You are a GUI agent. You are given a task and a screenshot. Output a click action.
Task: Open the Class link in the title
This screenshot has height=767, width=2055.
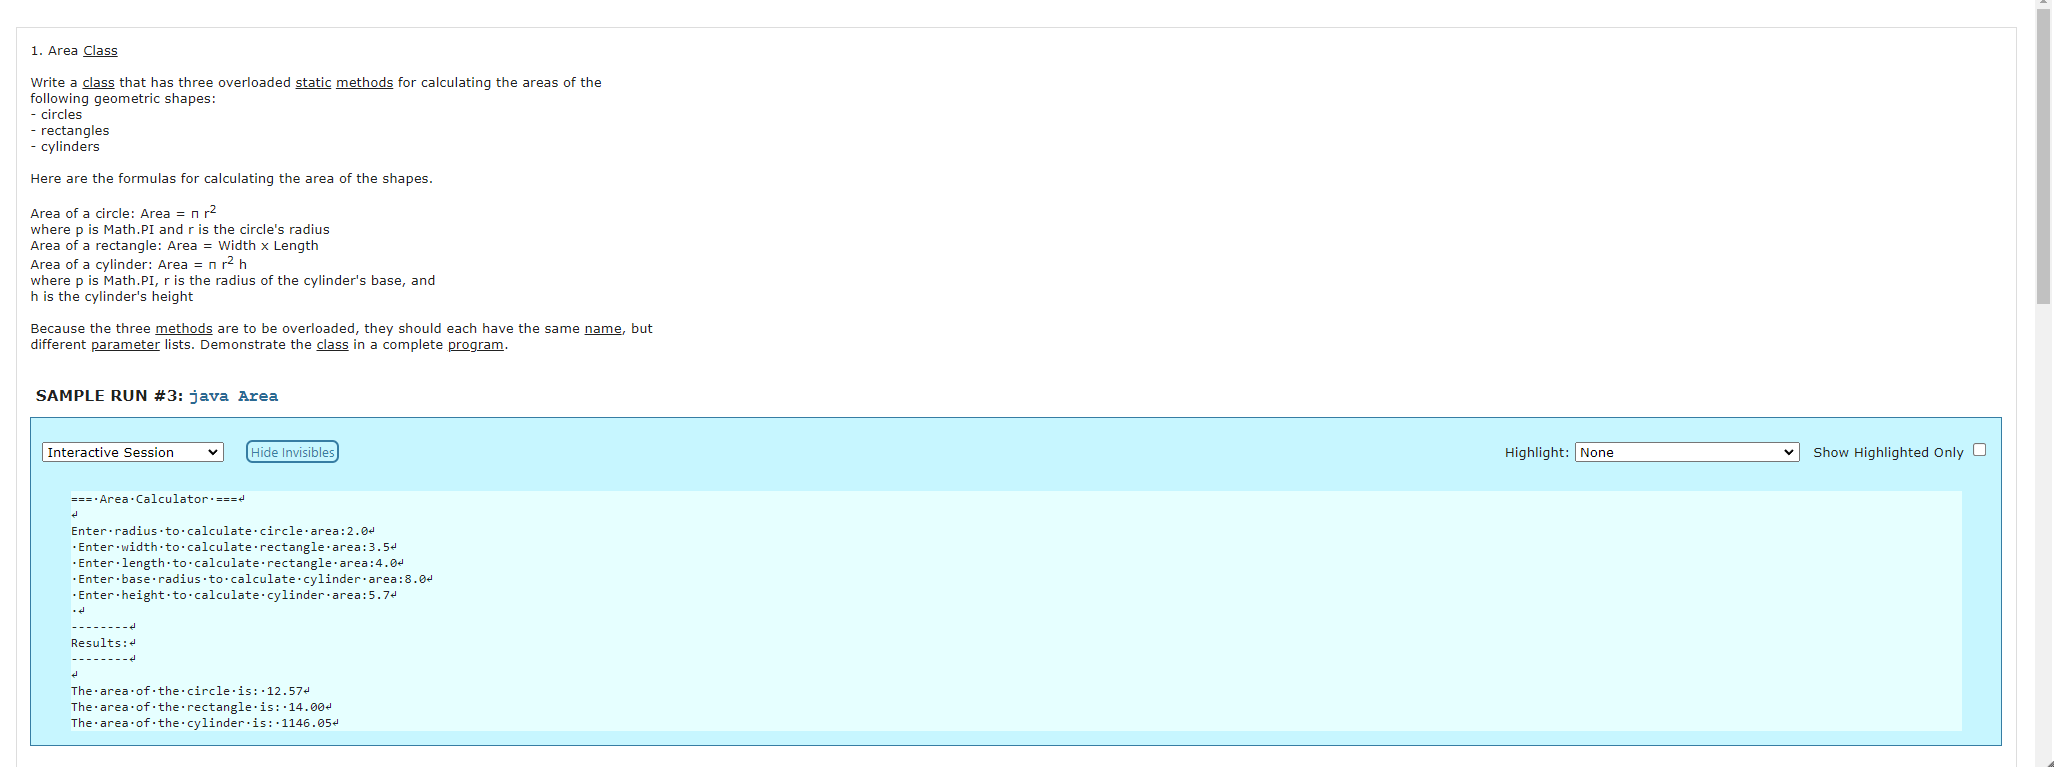tap(100, 50)
